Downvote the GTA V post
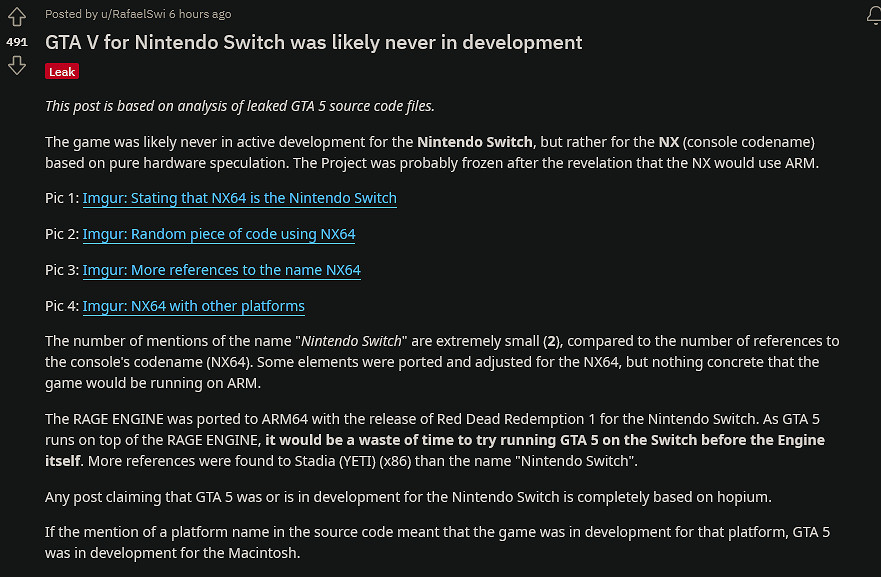The height and width of the screenshot is (577, 881). pos(16,66)
